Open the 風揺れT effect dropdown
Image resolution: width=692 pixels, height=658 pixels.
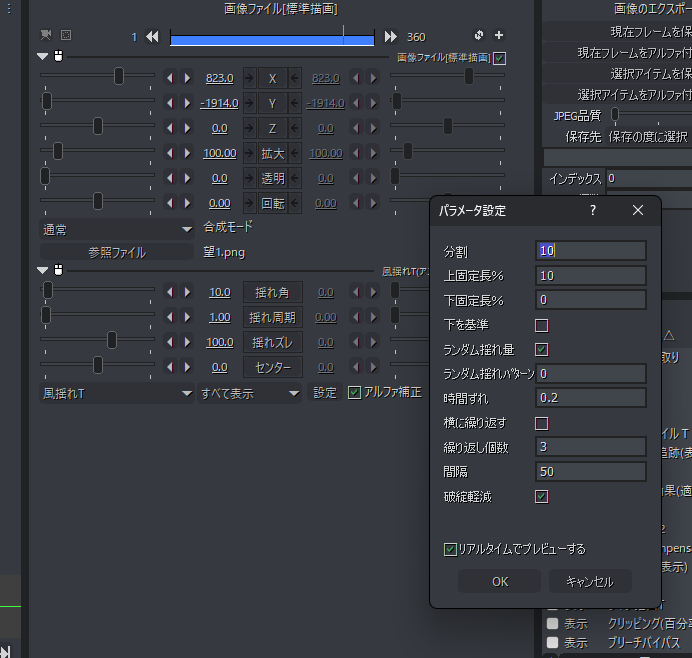(116, 393)
